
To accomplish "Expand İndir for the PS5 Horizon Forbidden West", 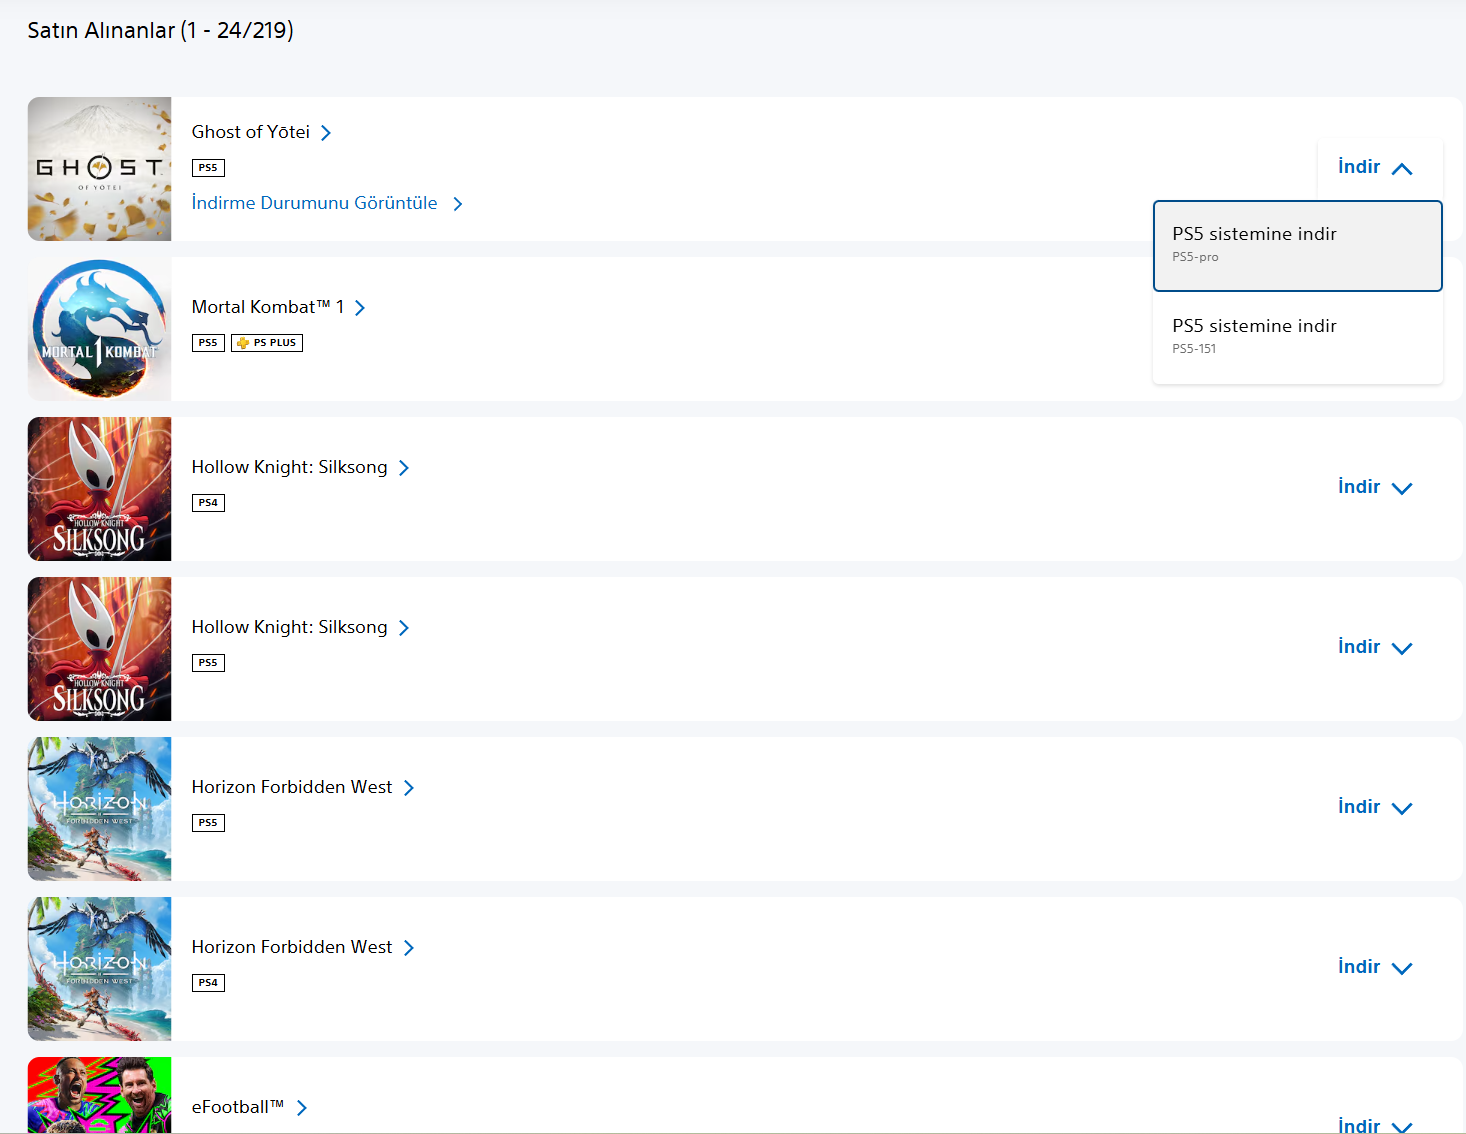I will coord(1375,807).
